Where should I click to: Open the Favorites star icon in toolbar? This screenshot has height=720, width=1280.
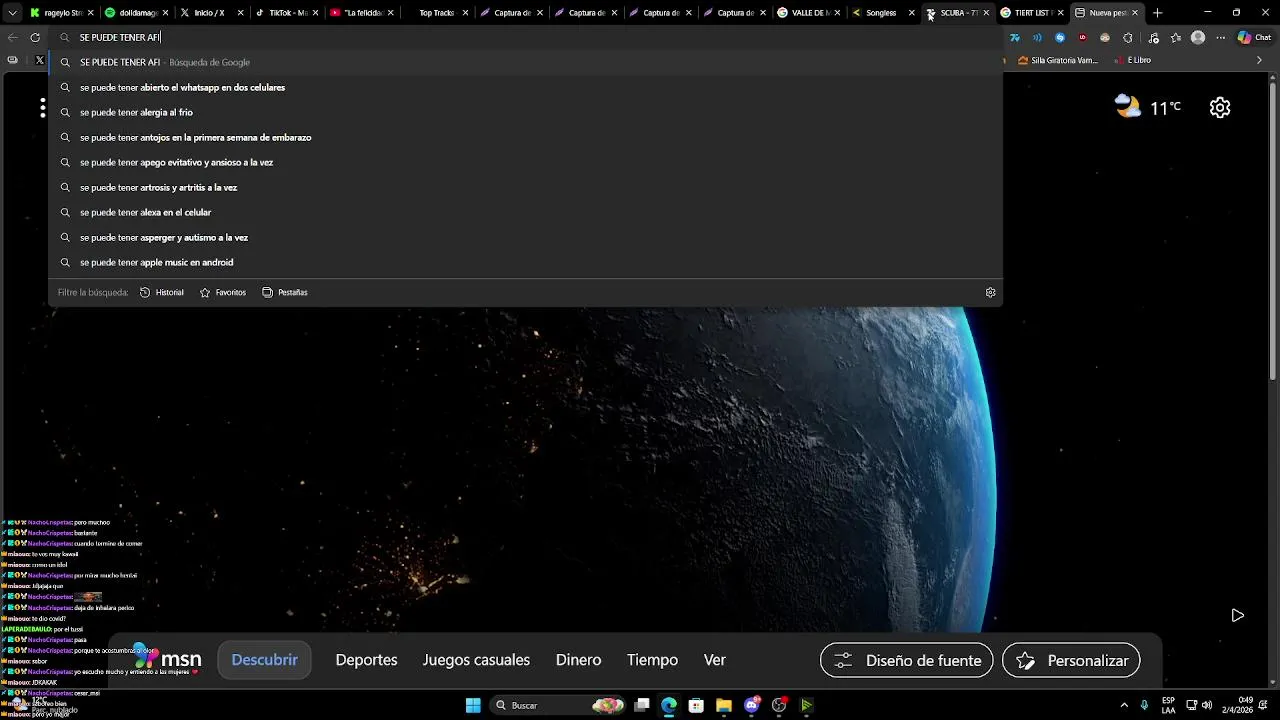pos(1176,38)
